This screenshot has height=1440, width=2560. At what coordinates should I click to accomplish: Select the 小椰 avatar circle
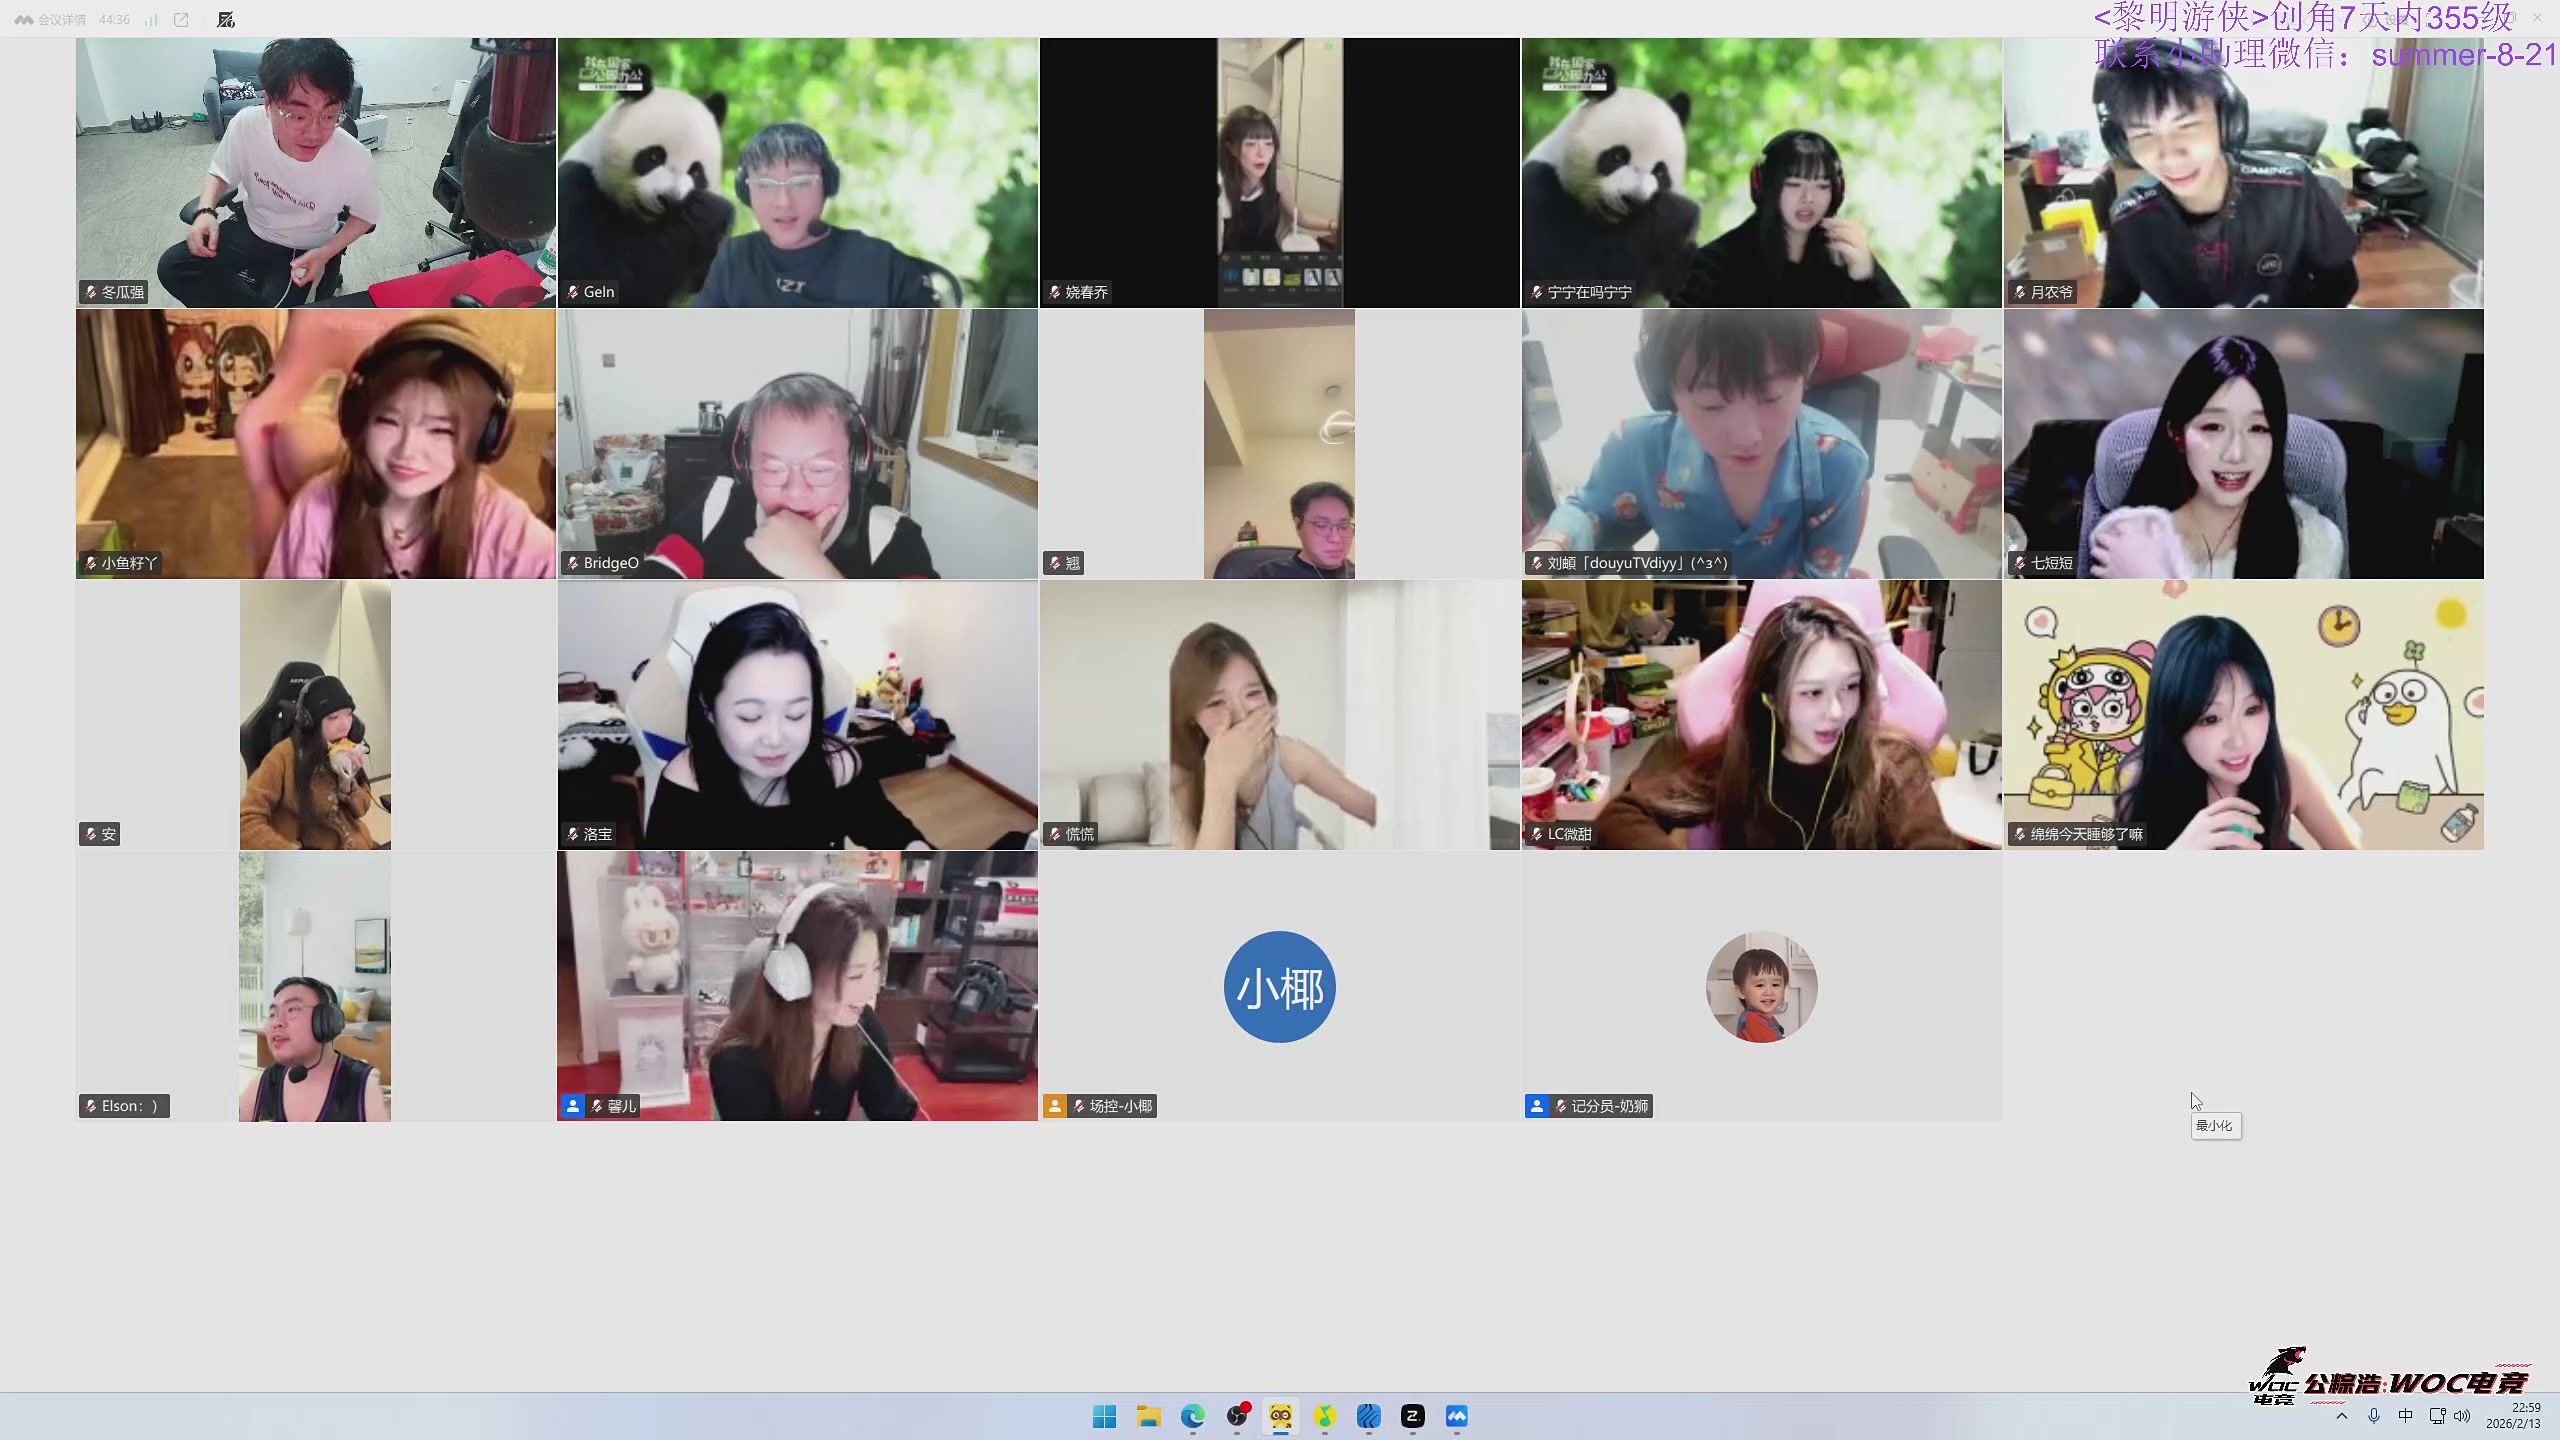tap(1279, 987)
